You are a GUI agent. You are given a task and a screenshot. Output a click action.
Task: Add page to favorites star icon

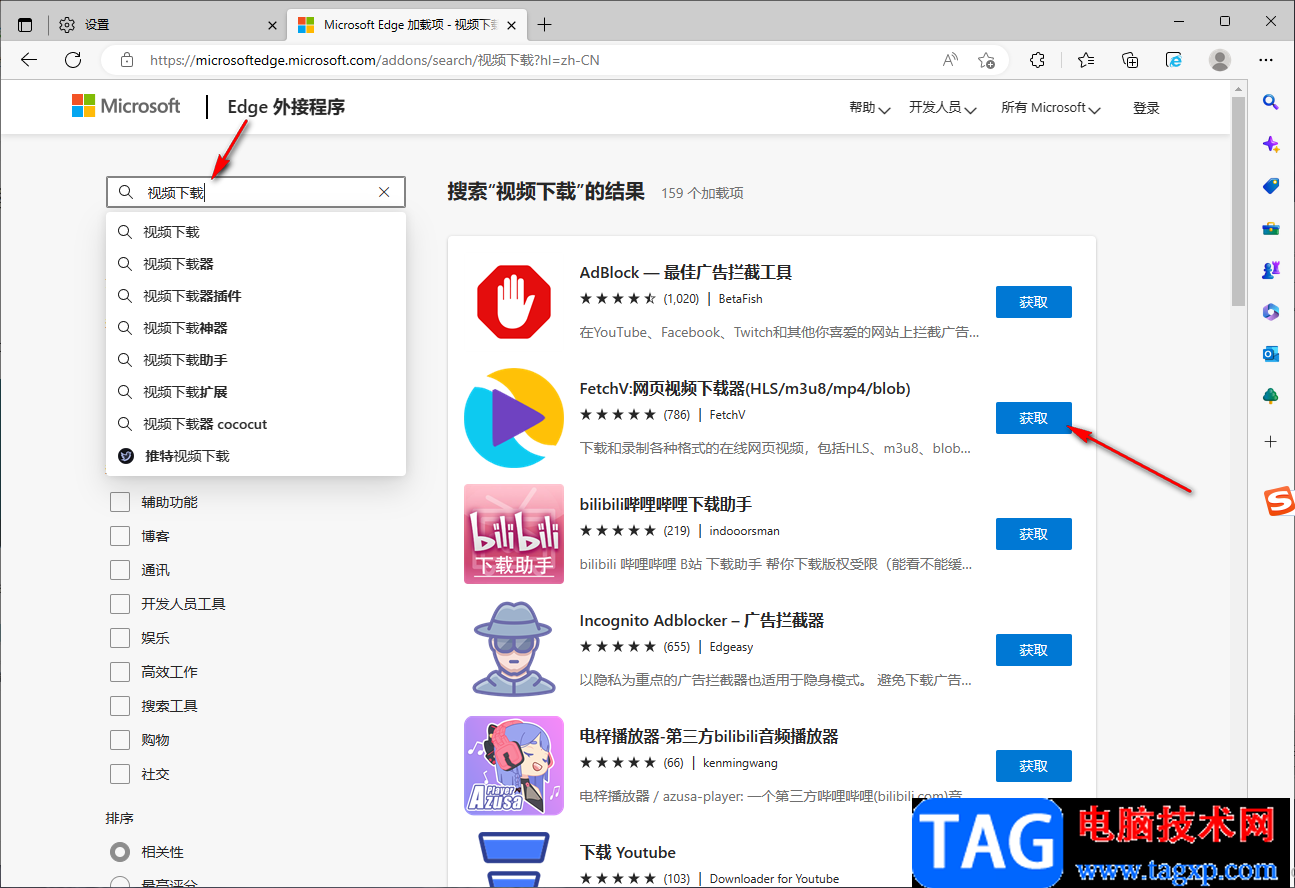point(986,60)
